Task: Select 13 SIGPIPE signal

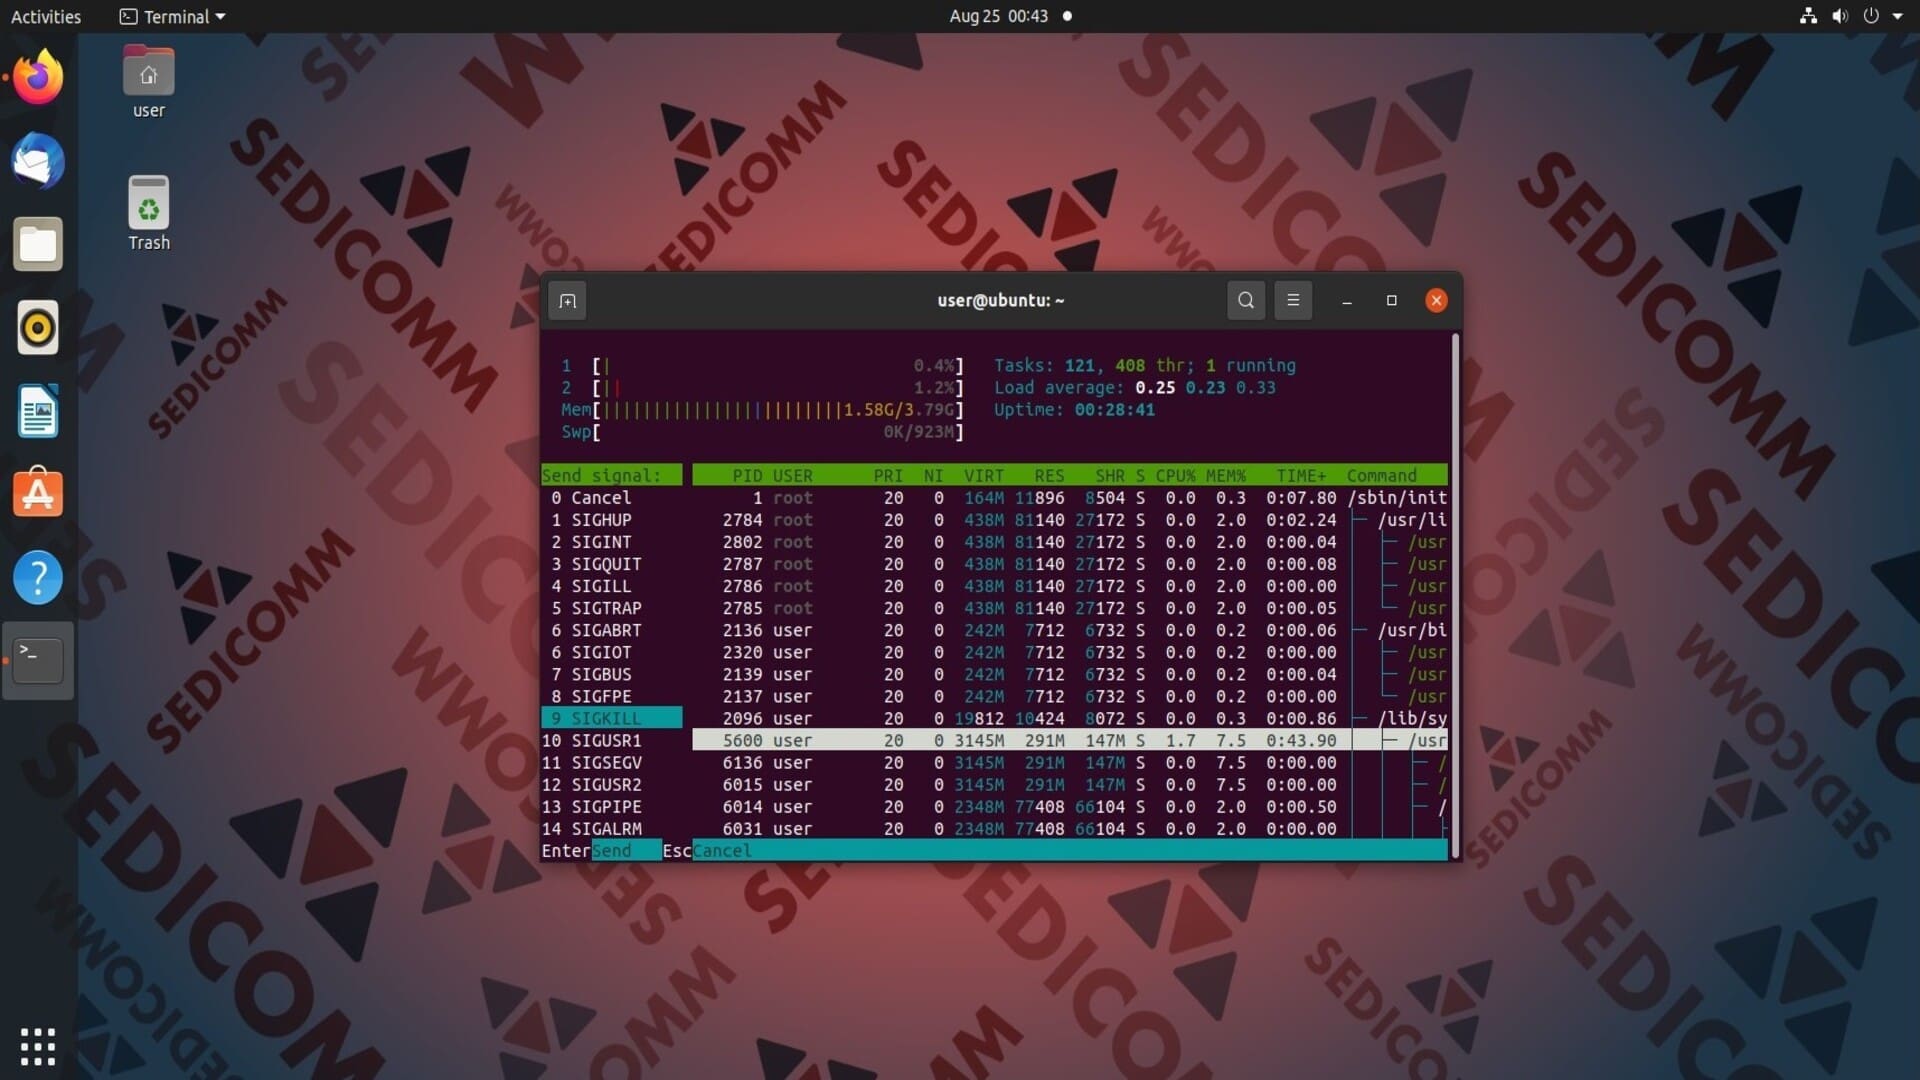Action: (x=612, y=807)
